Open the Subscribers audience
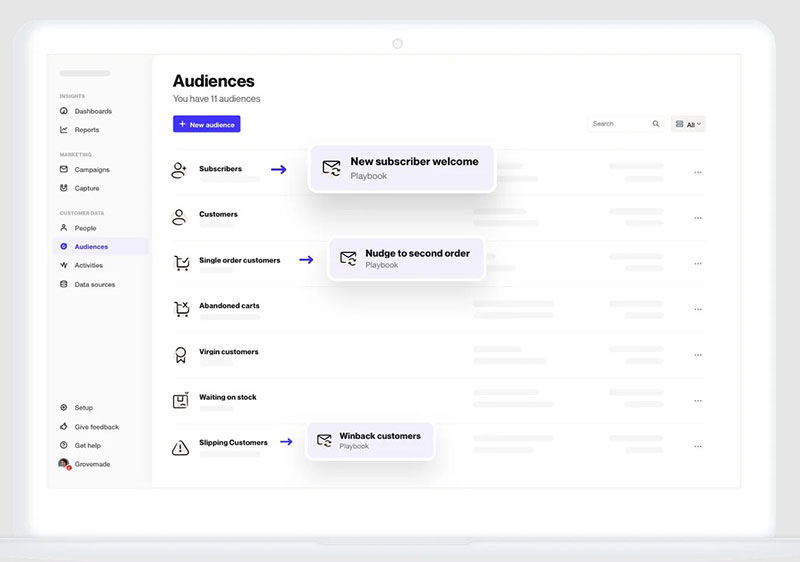The image size is (800, 562). point(220,169)
